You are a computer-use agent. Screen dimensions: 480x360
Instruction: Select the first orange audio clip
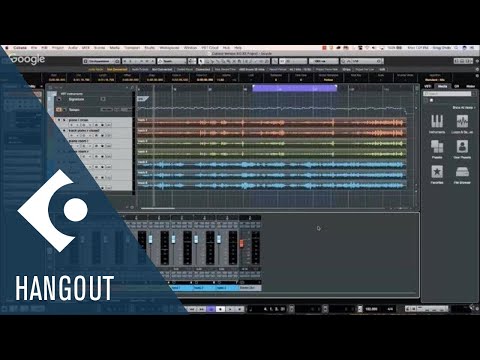(272, 122)
